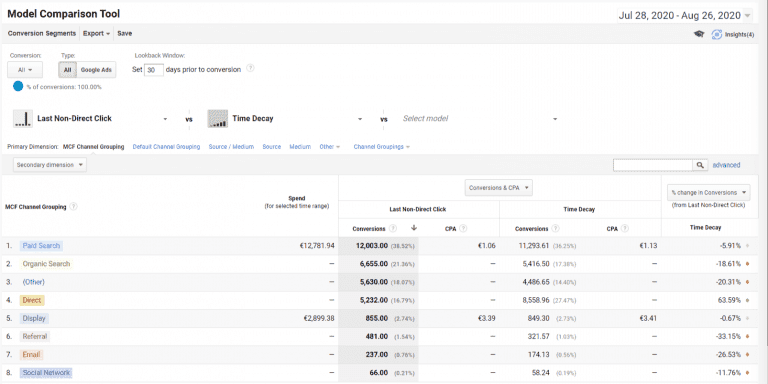
Task: Click the advanced filter link
Action: [x=726, y=166]
